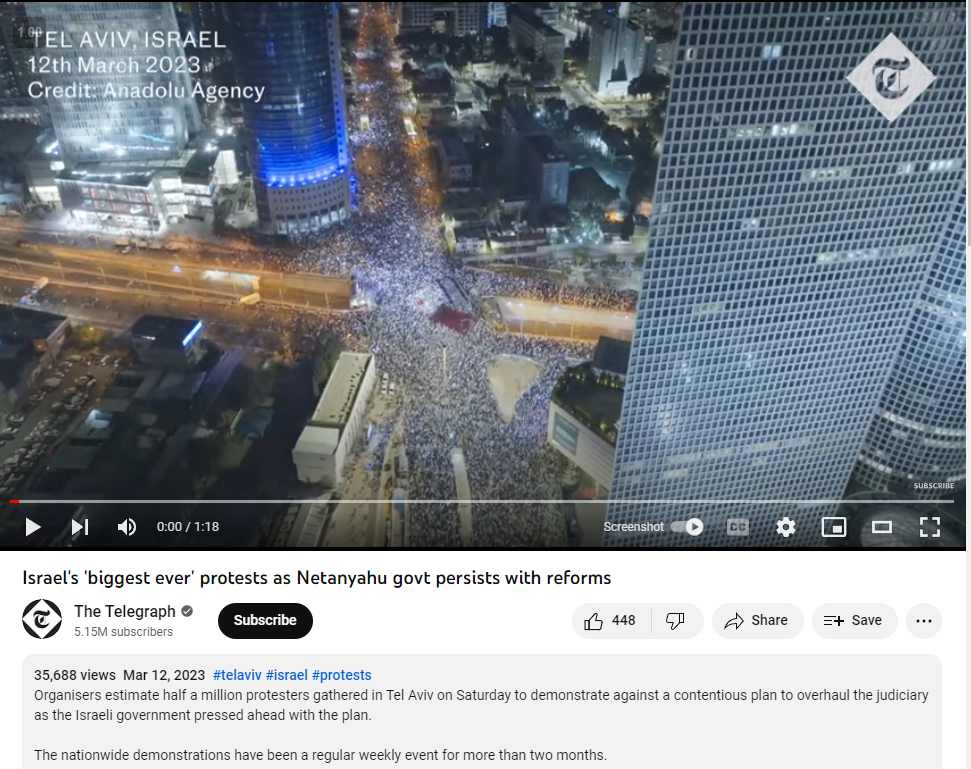This screenshot has height=769, width=971.
Task: Click the video title text
Action: click(316, 578)
